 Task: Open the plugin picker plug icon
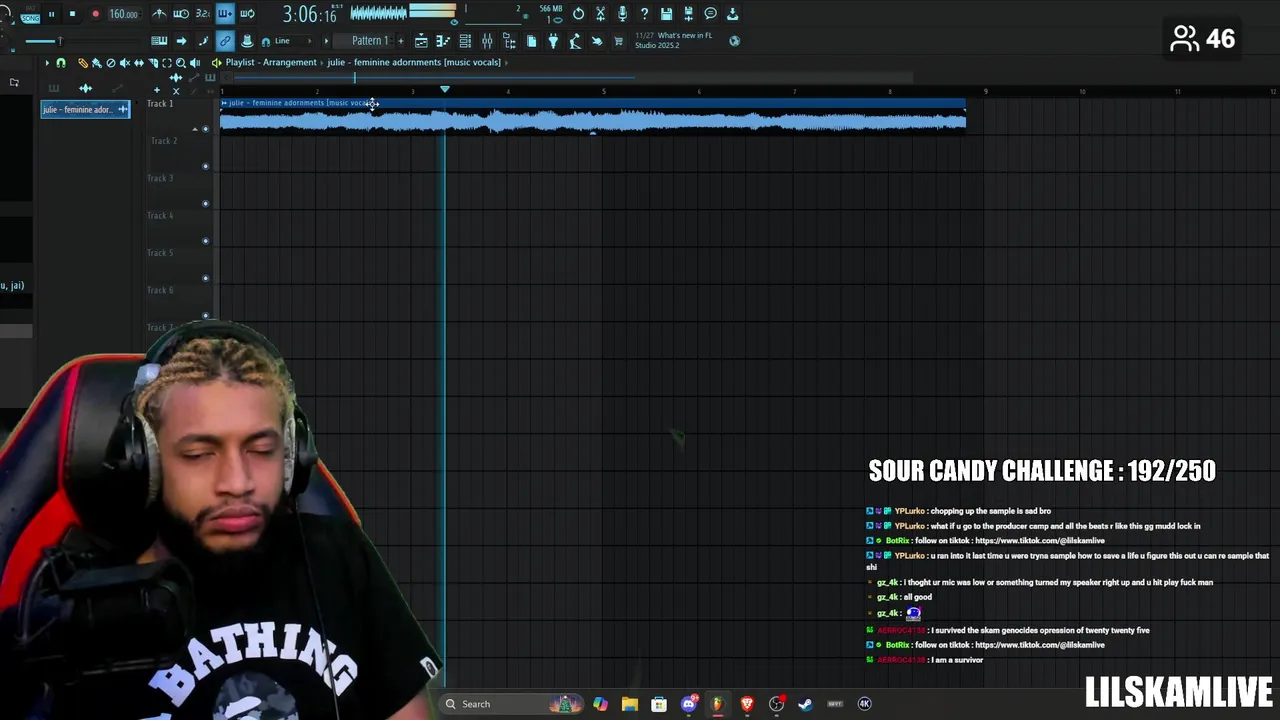click(x=553, y=41)
